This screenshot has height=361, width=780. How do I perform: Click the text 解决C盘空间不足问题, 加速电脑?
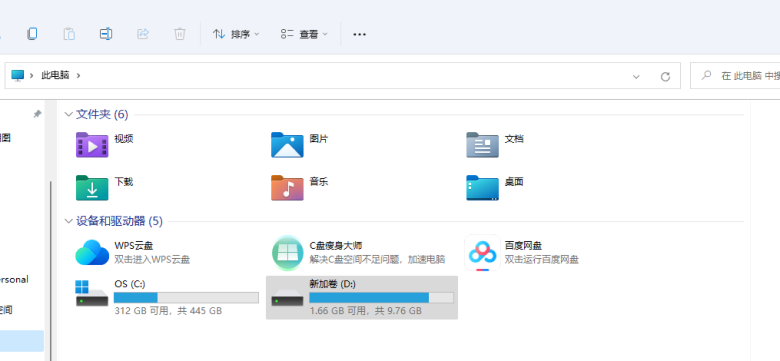coord(377,259)
